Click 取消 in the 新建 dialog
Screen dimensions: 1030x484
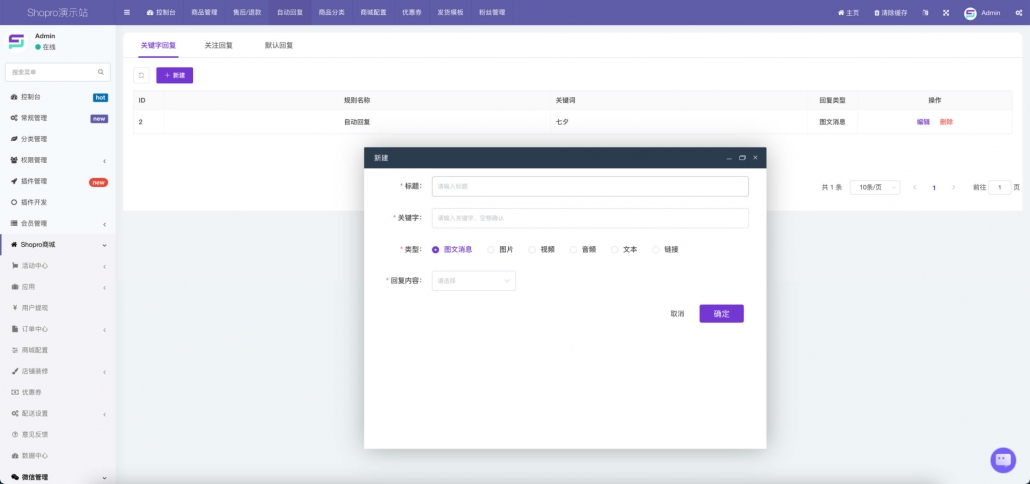pos(677,314)
